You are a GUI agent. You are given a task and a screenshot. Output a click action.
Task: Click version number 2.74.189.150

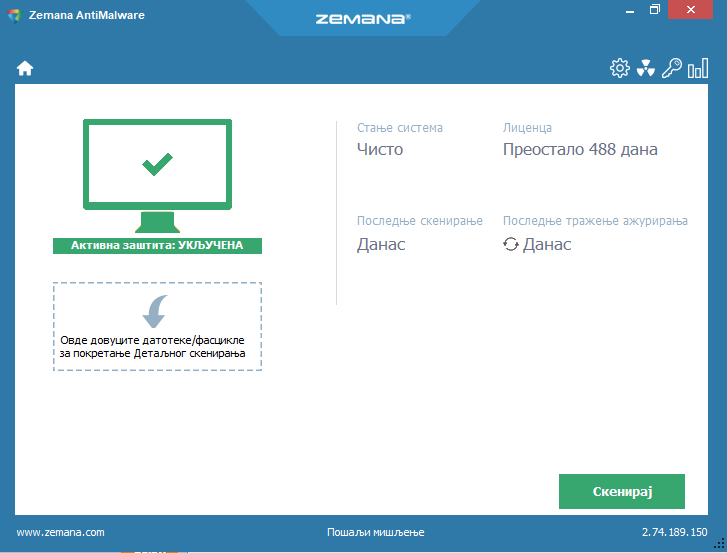click(675, 532)
